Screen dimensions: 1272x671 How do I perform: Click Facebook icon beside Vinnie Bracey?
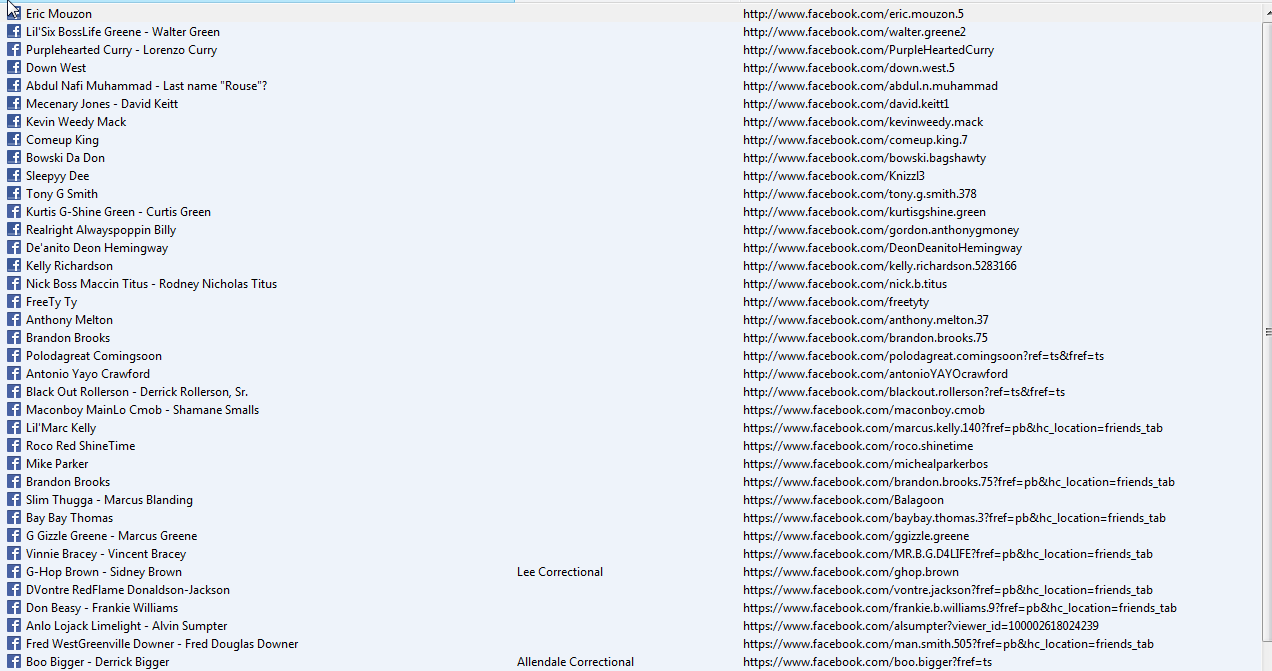[x=14, y=554]
